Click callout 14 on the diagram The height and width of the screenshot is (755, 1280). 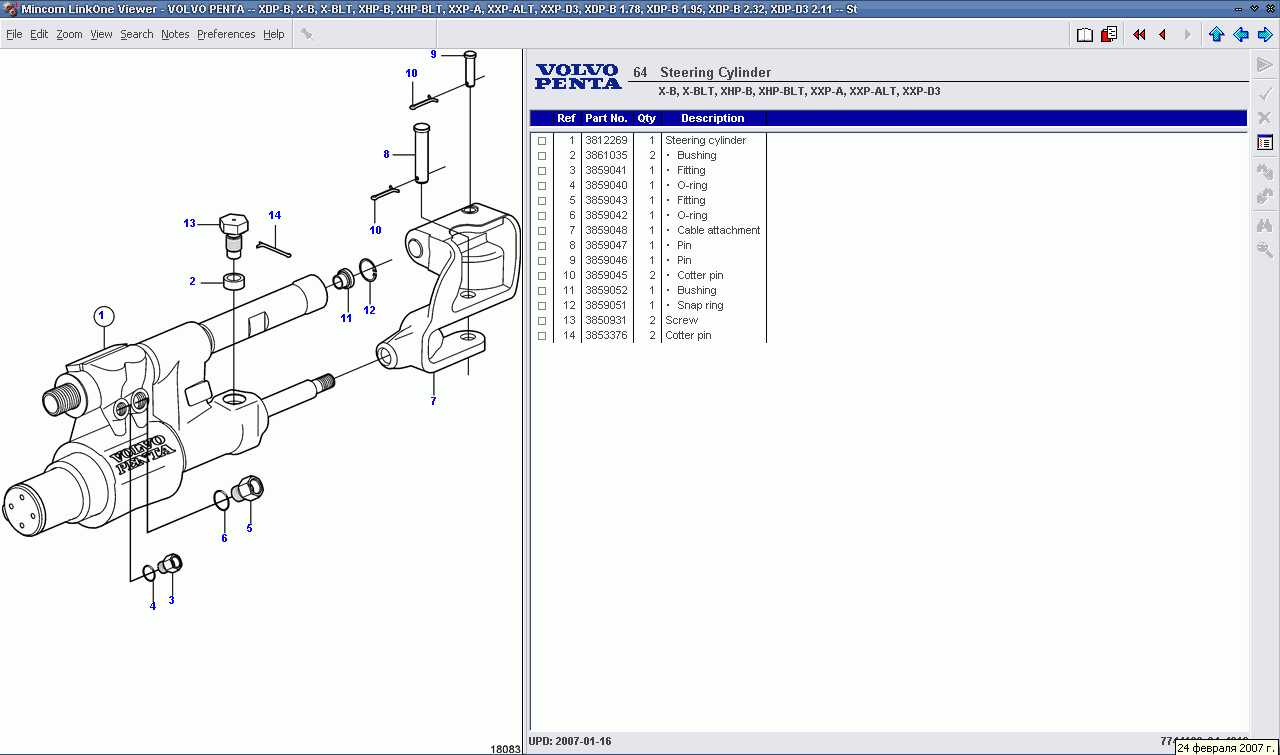tap(275, 215)
